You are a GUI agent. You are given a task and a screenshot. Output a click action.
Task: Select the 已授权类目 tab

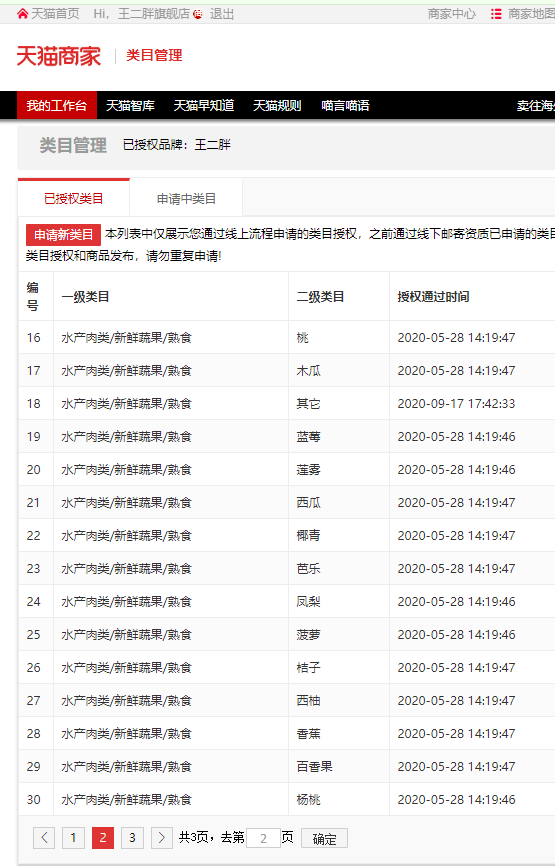73,198
